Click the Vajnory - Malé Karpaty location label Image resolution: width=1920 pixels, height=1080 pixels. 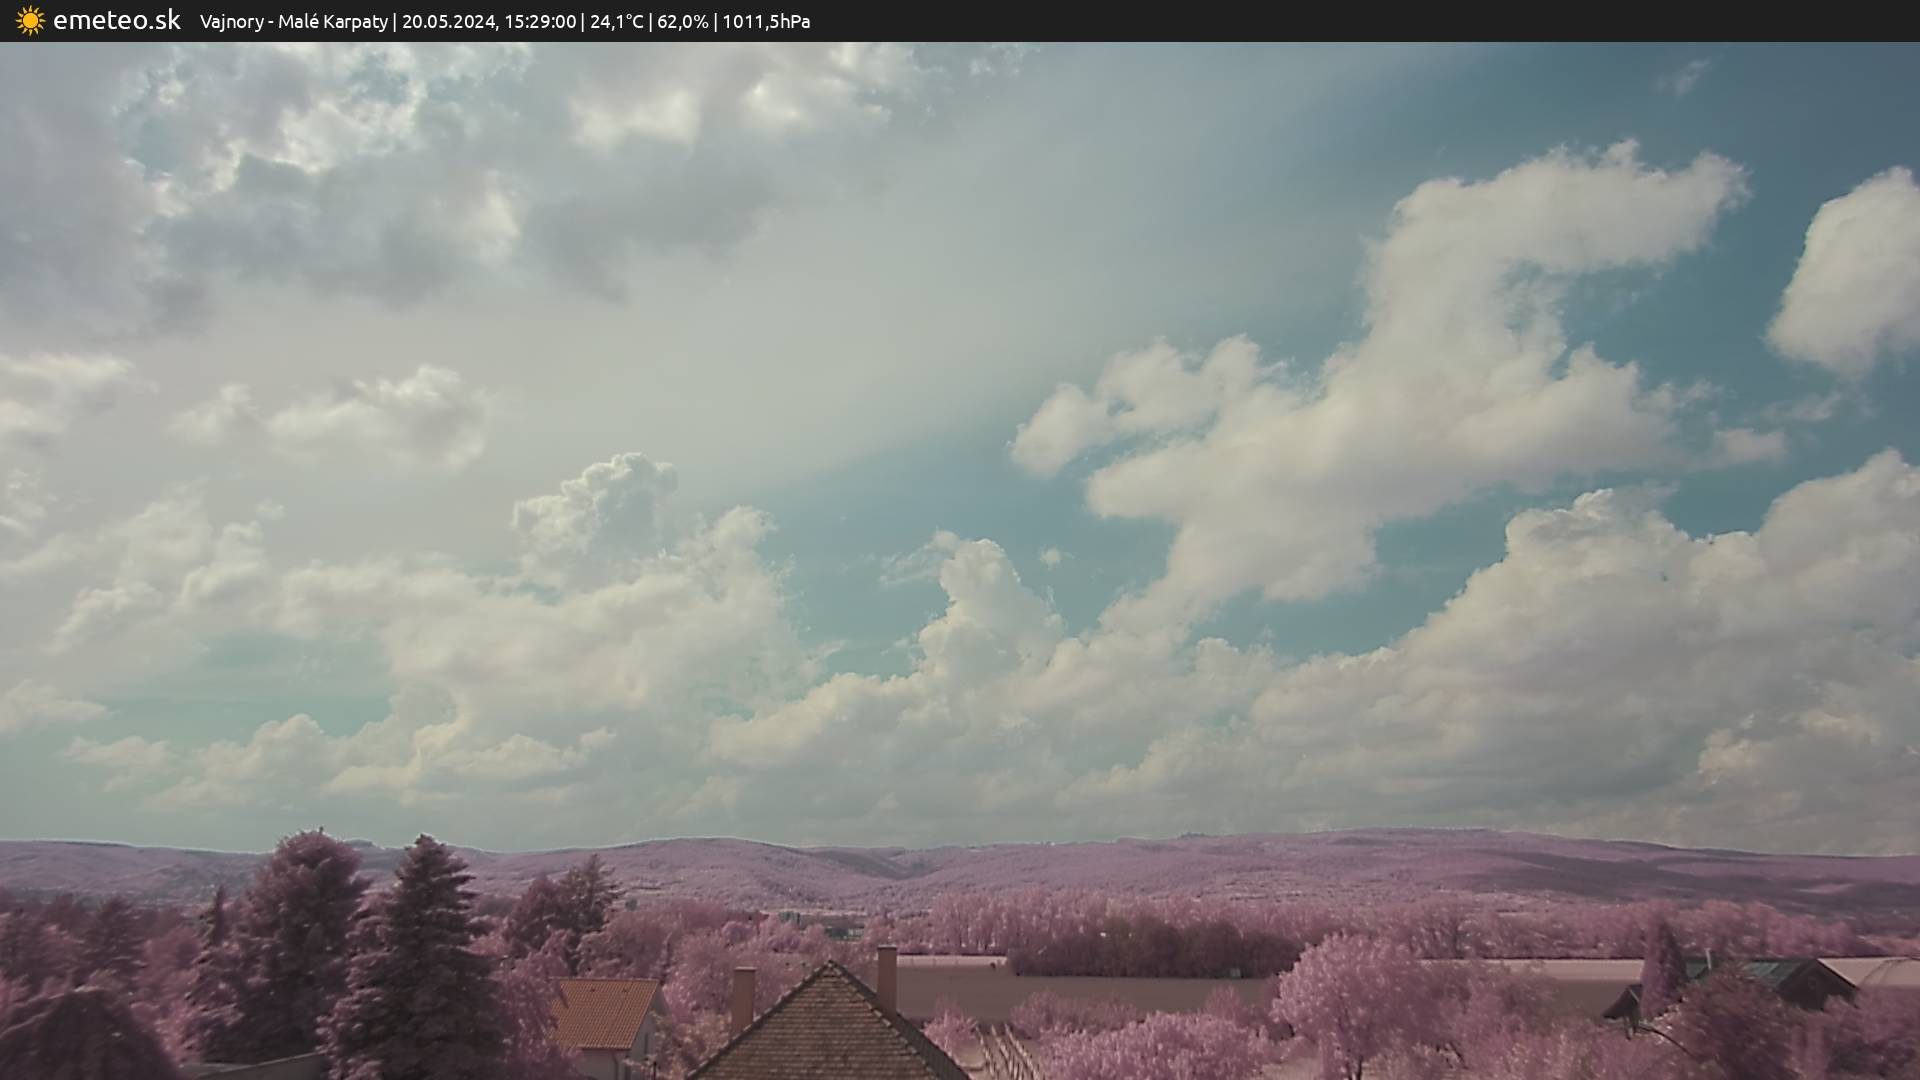point(293,21)
